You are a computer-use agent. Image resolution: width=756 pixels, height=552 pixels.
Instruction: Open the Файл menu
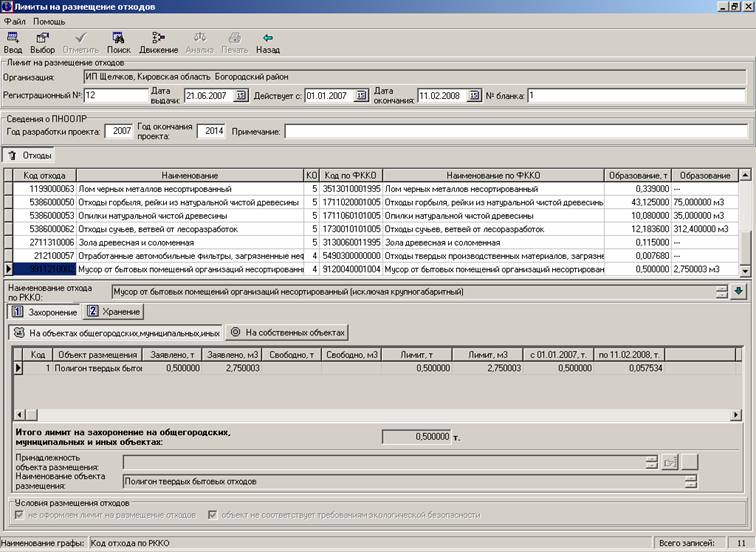[15, 21]
